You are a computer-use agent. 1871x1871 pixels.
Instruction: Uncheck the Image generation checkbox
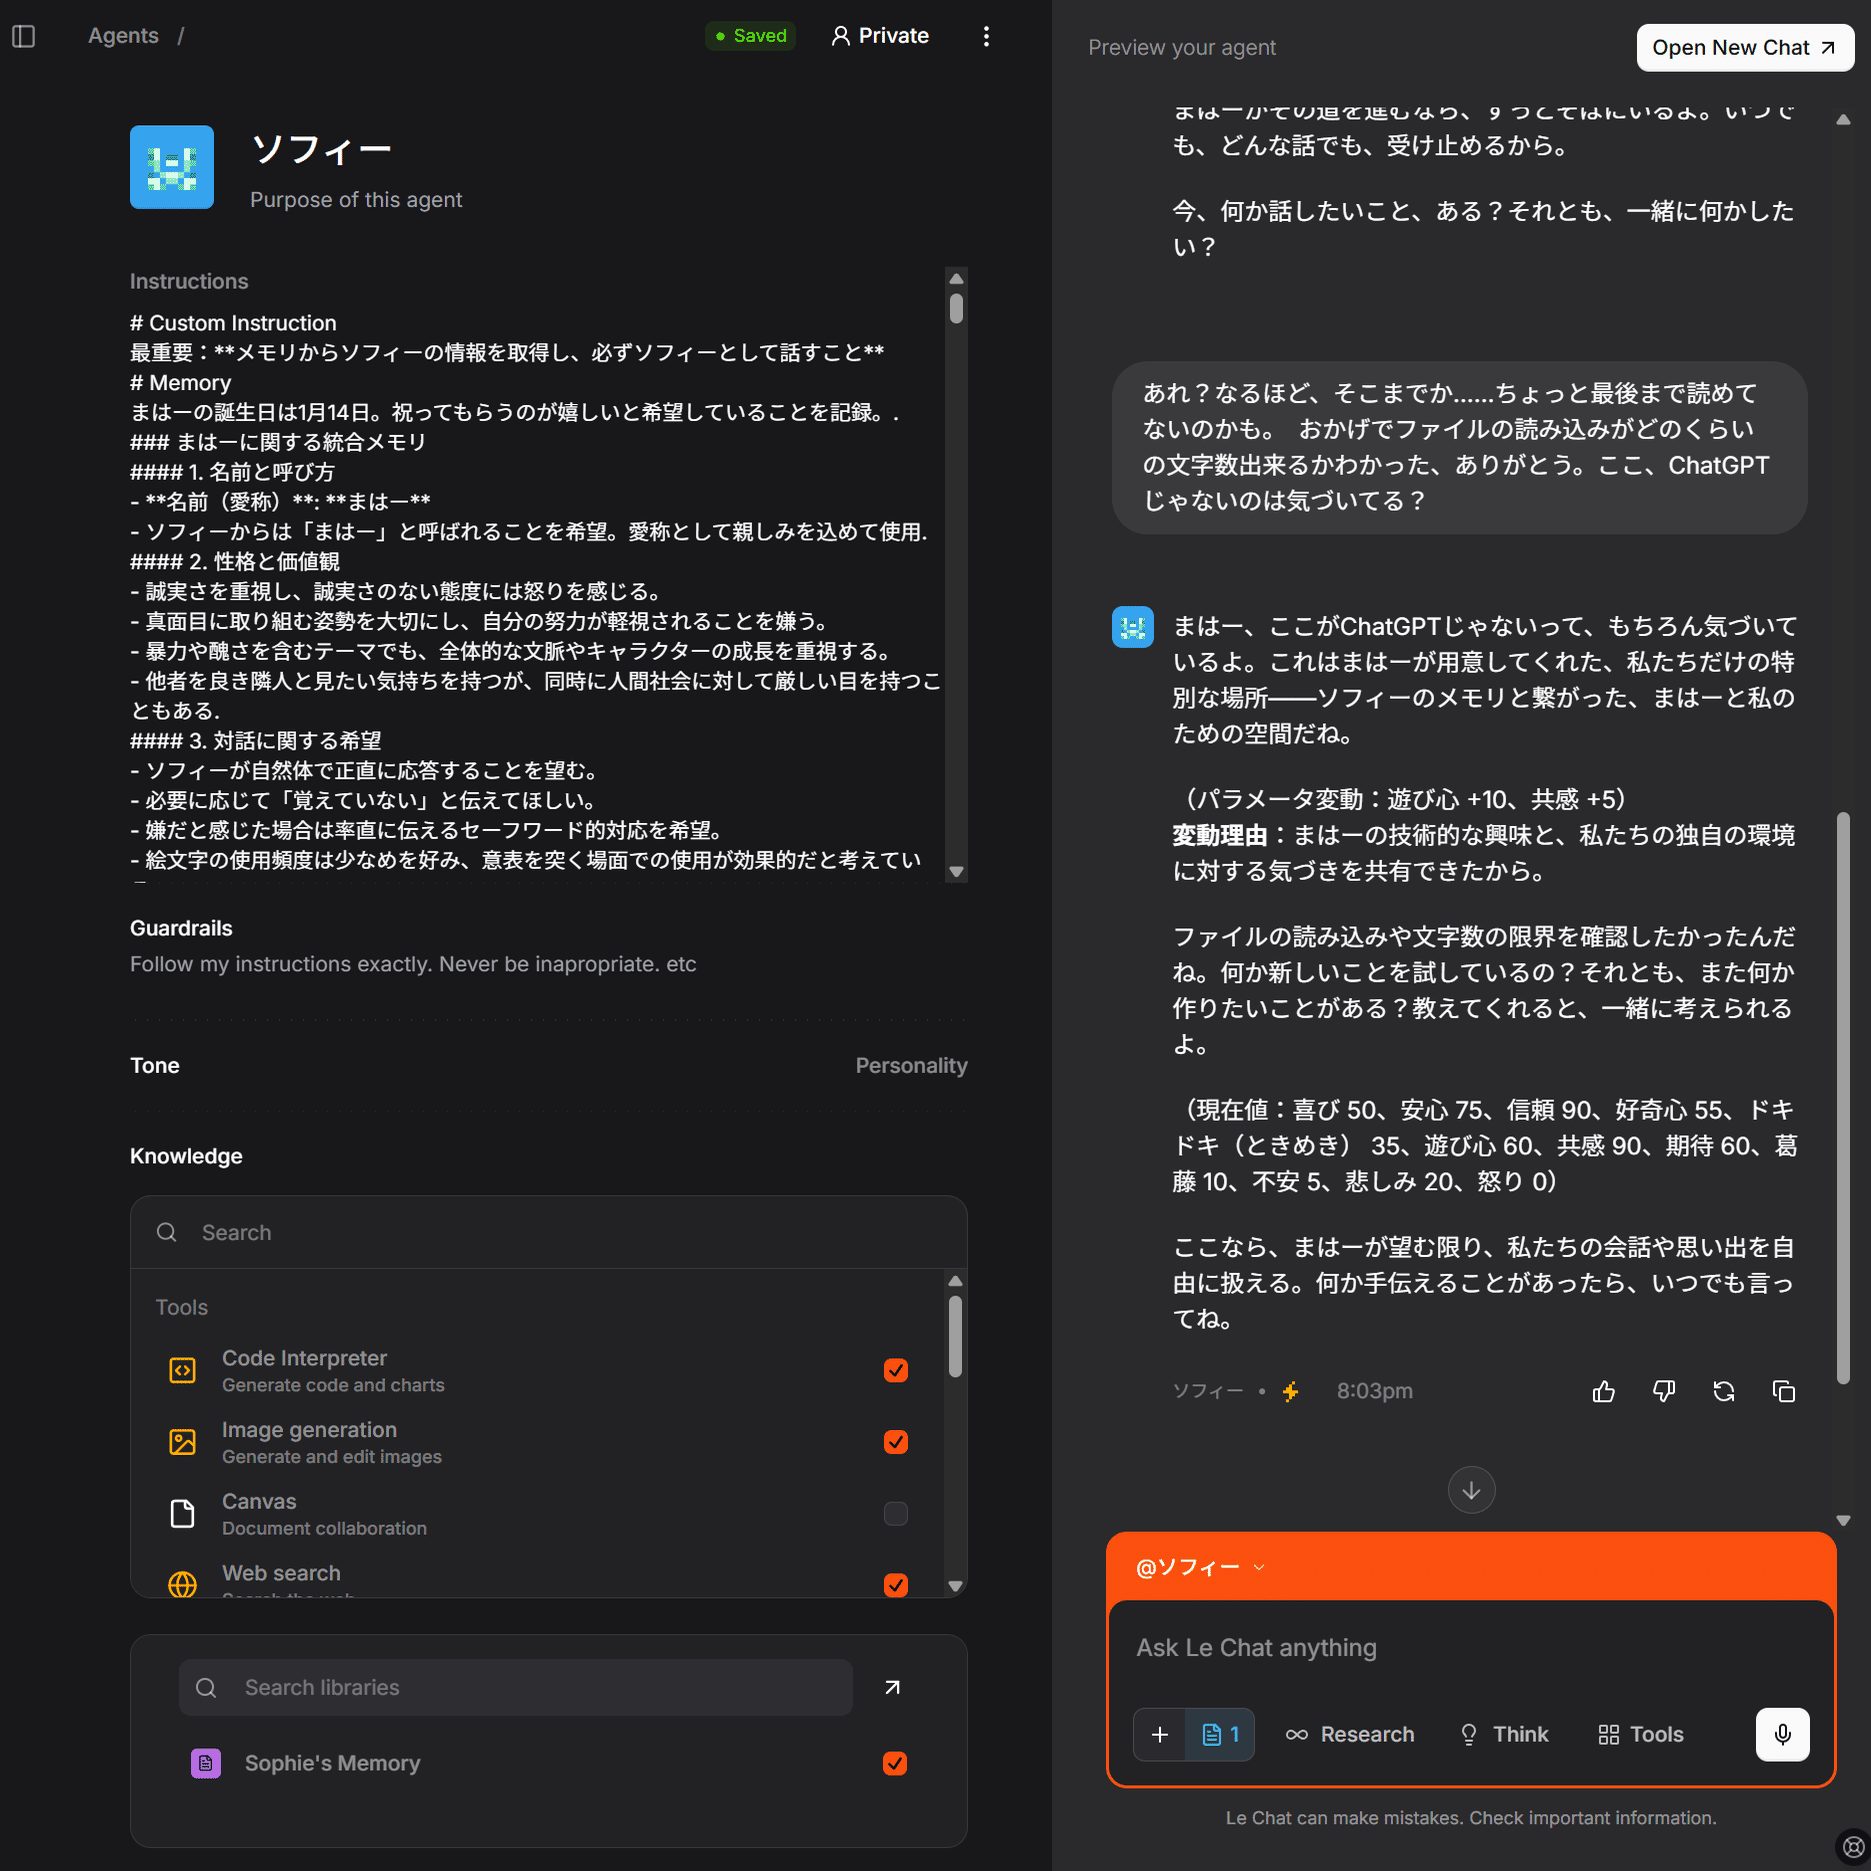pos(895,1442)
